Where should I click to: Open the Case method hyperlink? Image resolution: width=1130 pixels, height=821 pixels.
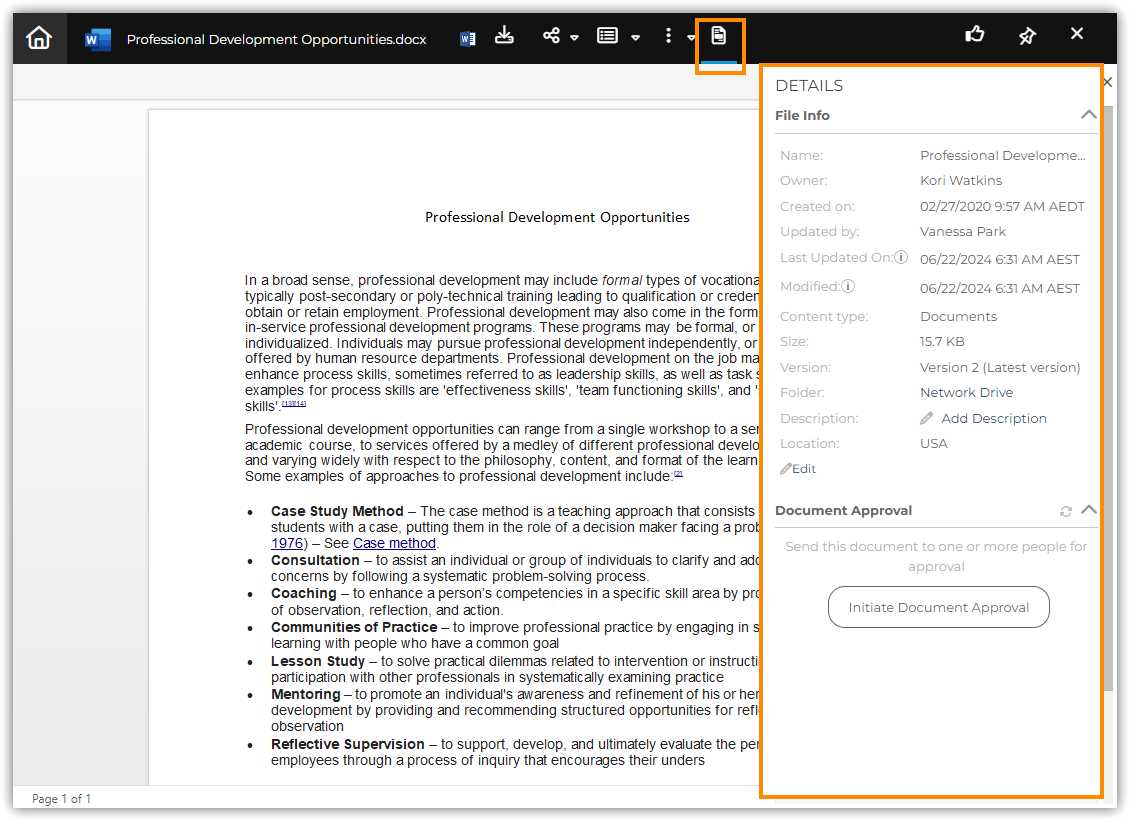click(x=394, y=543)
